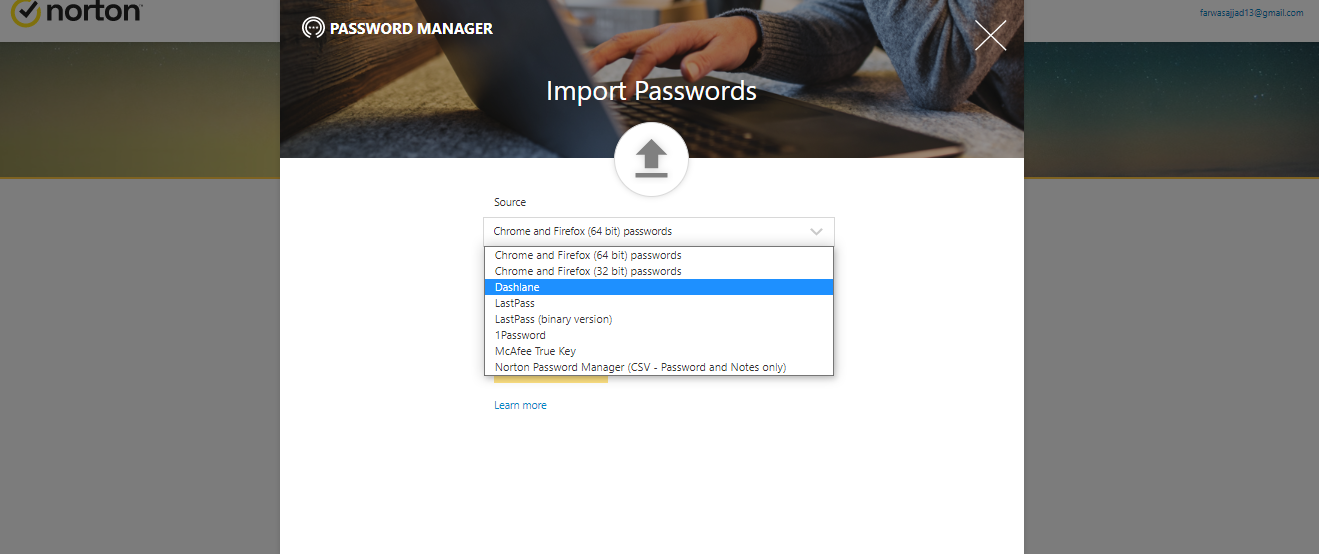Click the Import Passwords heading
Screen dimensions: 1319x554
click(651, 91)
